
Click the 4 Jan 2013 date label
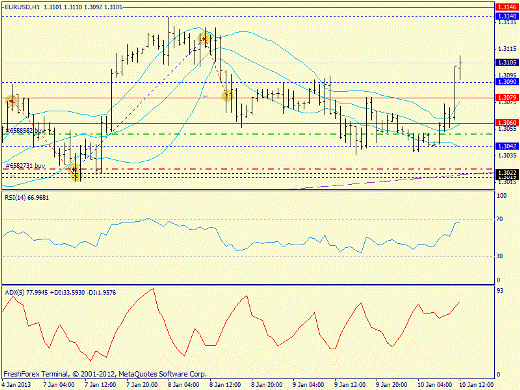coord(17,385)
